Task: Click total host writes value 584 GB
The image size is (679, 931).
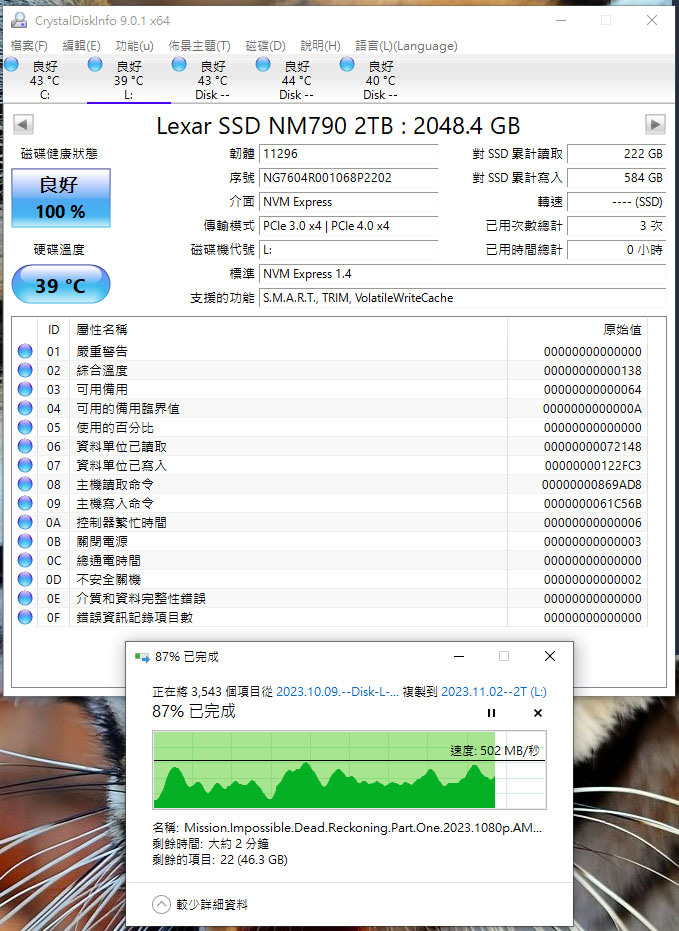Action: coord(617,178)
